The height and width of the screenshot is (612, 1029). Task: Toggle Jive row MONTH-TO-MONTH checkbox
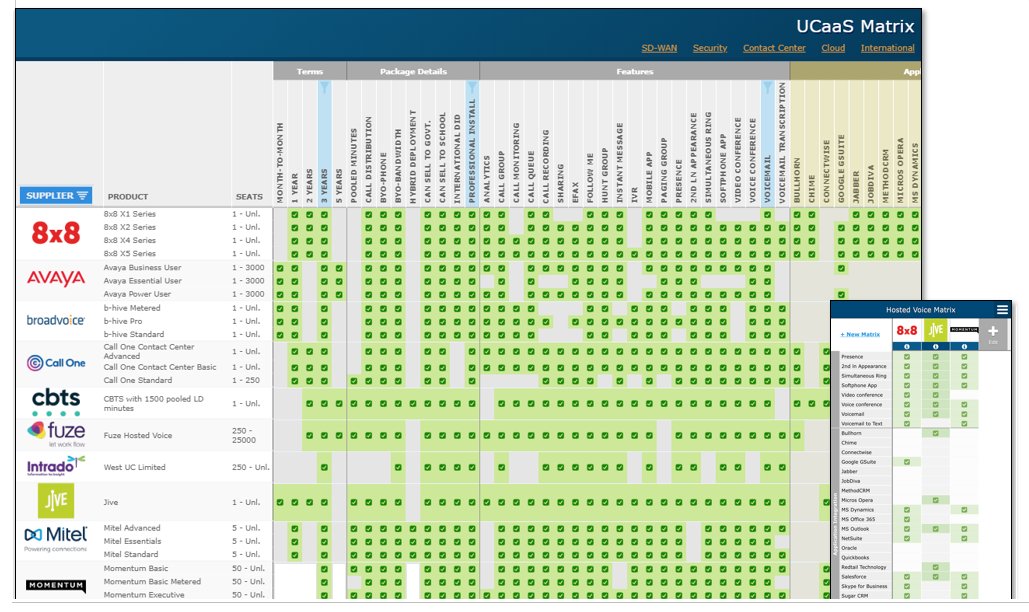(x=280, y=502)
